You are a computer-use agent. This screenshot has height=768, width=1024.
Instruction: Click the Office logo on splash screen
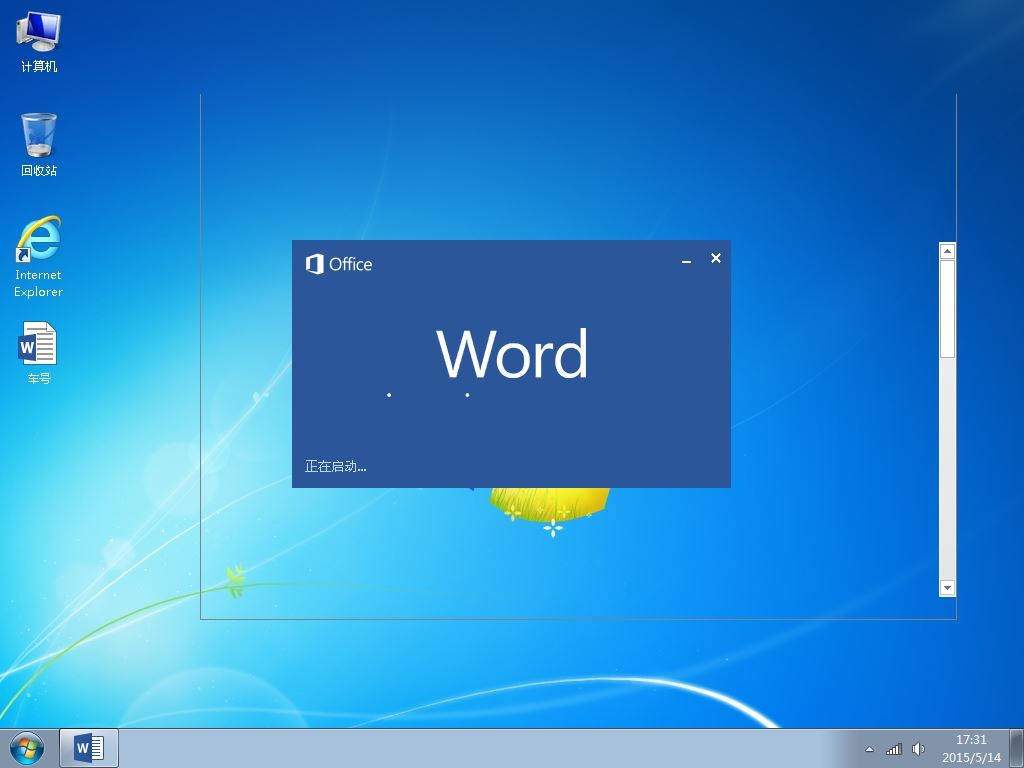point(339,264)
